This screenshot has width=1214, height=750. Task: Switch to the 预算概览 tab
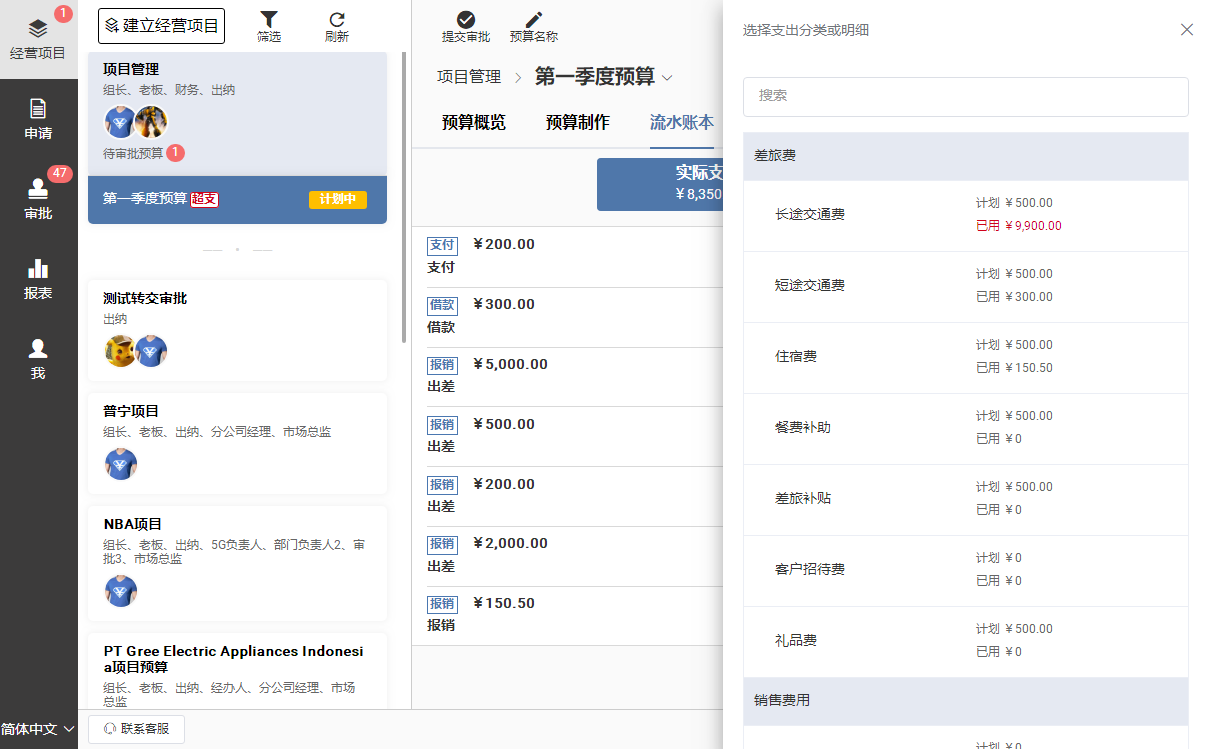pyautogui.click(x=474, y=123)
